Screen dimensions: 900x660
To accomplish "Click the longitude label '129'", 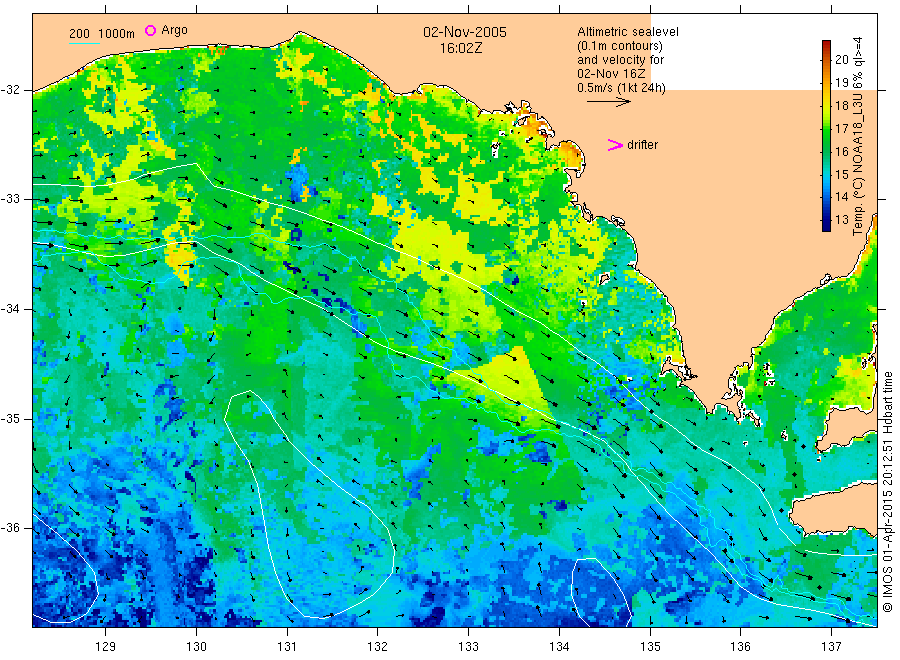I will point(106,647).
